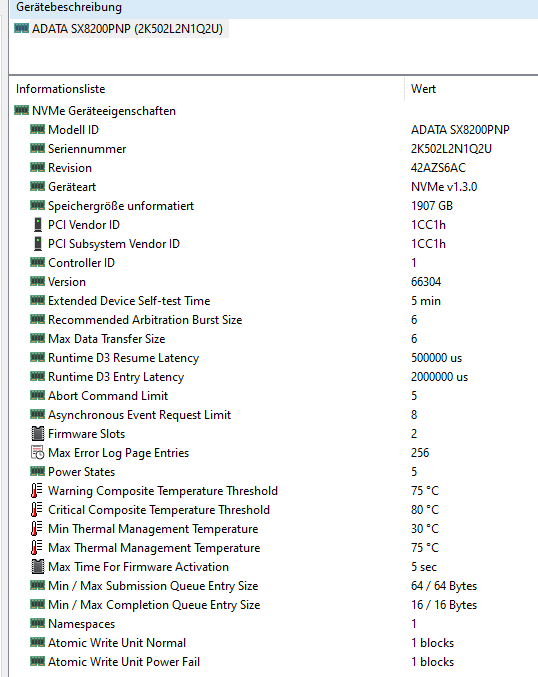The image size is (538, 677).
Task: Select the Max Data Transfer Size label
Action: pyautogui.click(x=107, y=339)
